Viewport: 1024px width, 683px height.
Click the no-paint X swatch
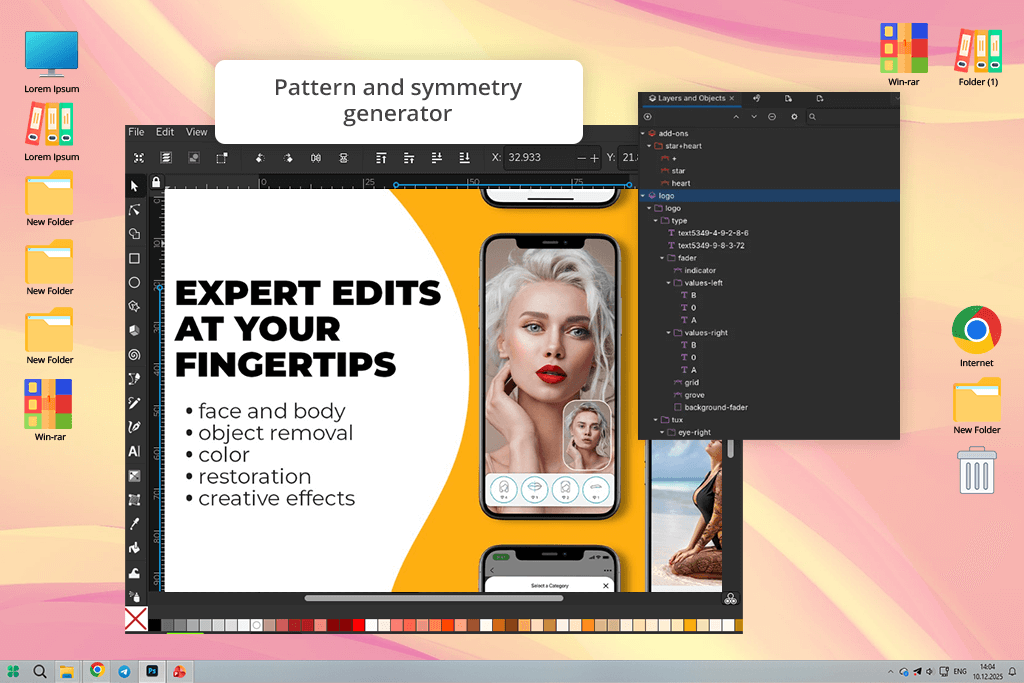[x=136, y=618]
